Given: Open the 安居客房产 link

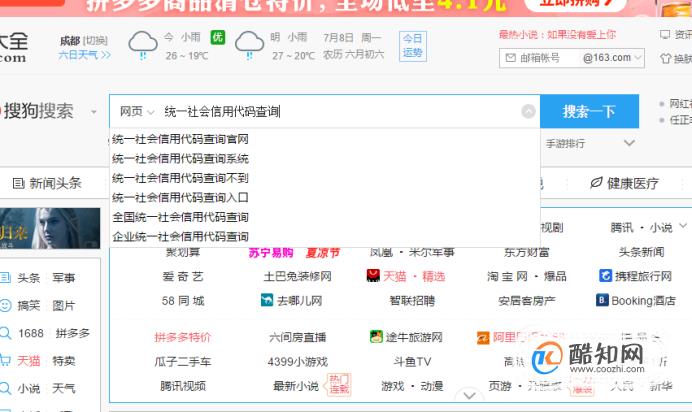Looking at the screenshot, I should click(x=527, y=301).
